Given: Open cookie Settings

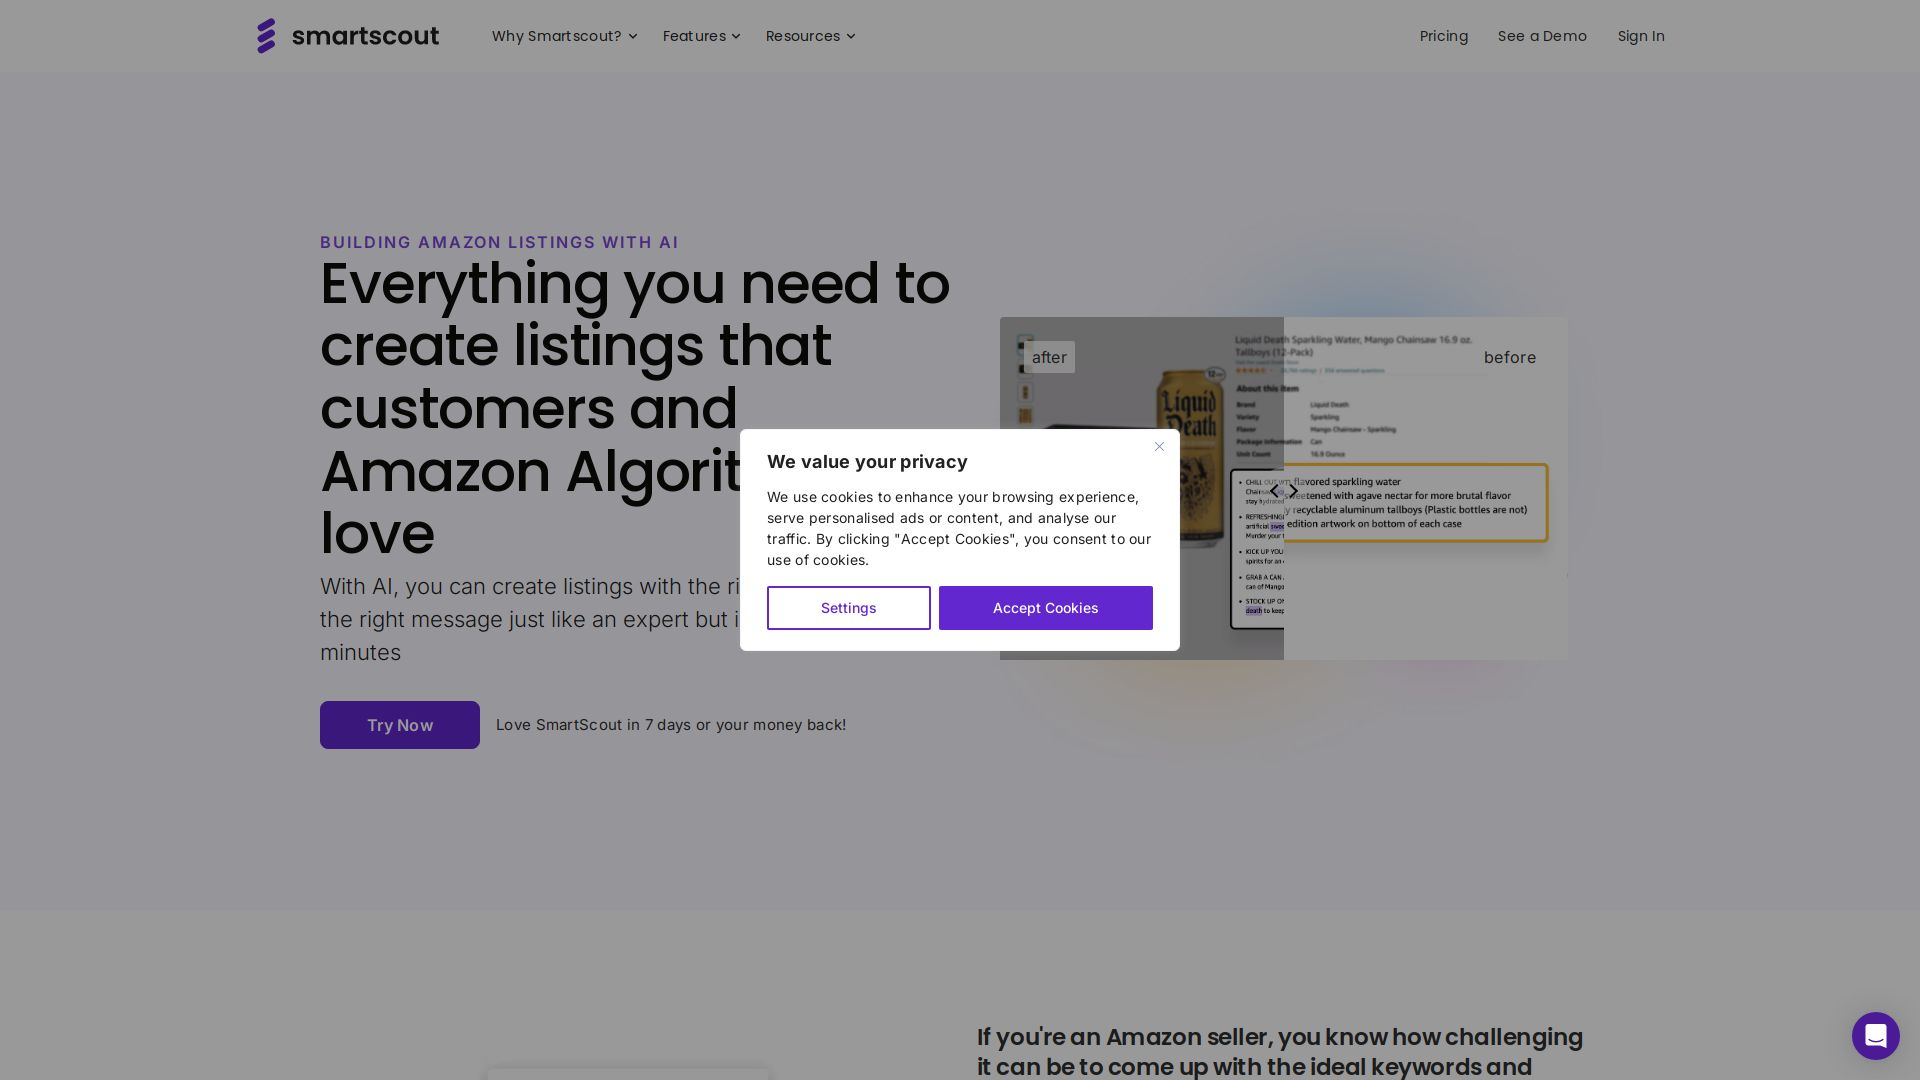Looking at the screenshot, I should coord(848,608).
